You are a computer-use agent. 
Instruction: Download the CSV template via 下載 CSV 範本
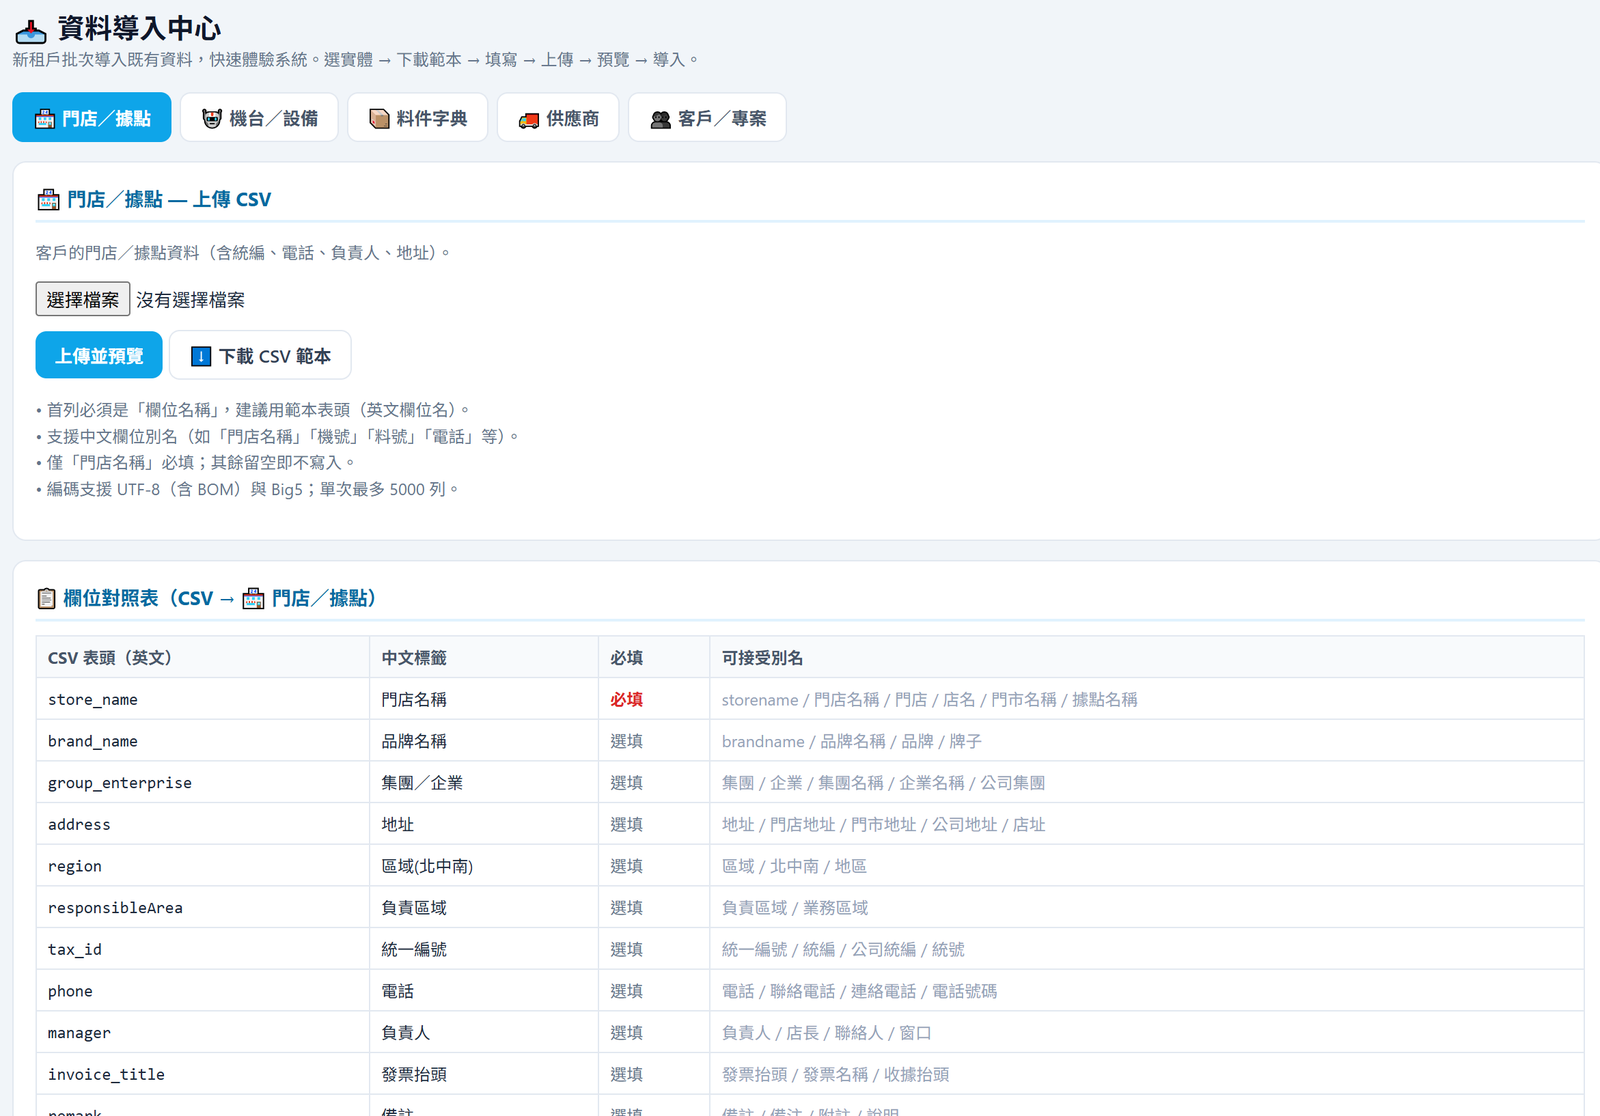[260, 355]
